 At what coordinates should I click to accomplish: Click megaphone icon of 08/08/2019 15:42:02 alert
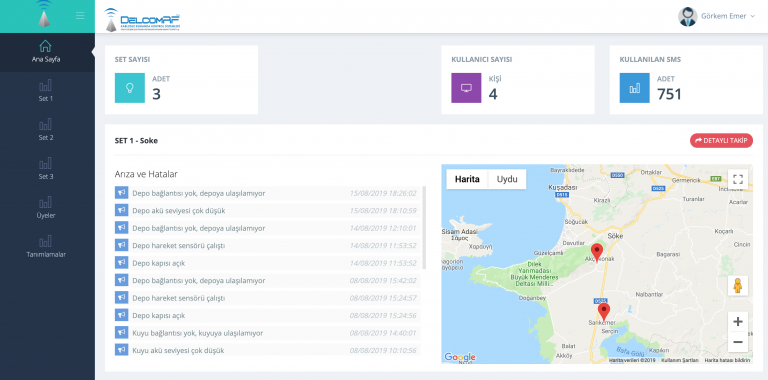pos(121,280)
